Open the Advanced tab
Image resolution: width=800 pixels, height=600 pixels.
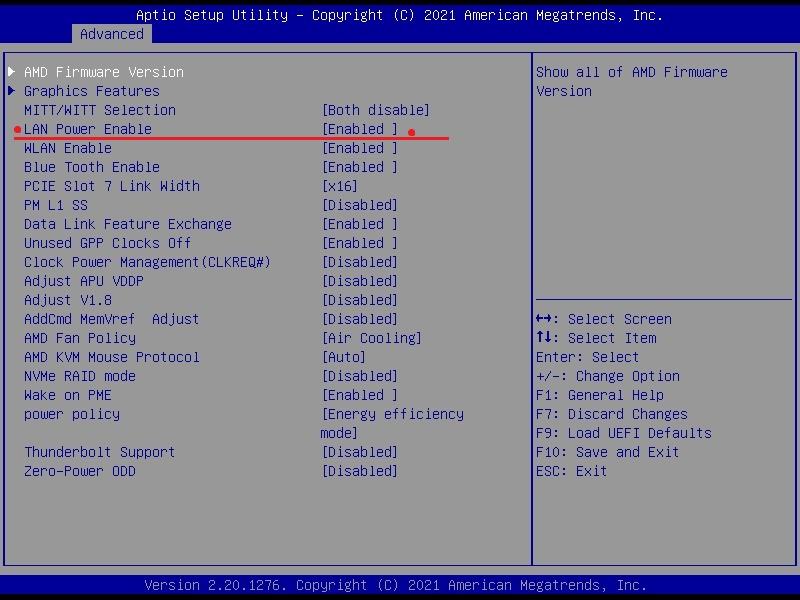[112, 34]
